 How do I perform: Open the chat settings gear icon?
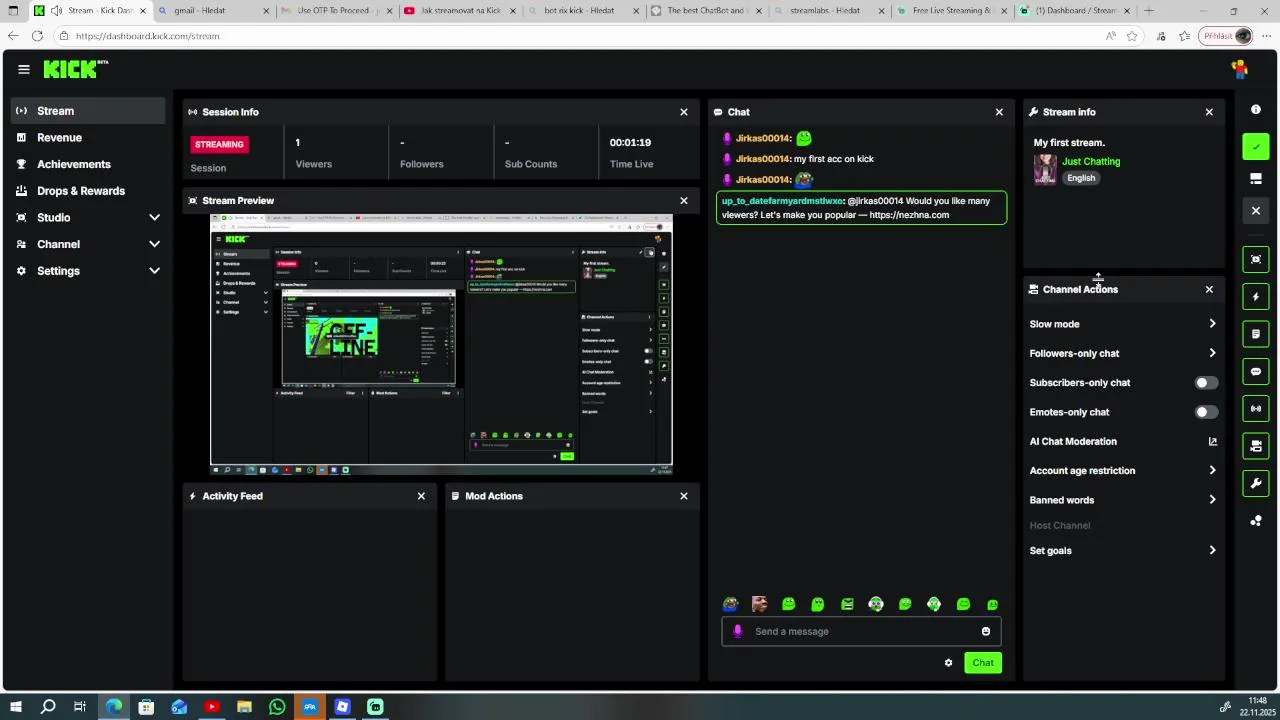point(948,663)
